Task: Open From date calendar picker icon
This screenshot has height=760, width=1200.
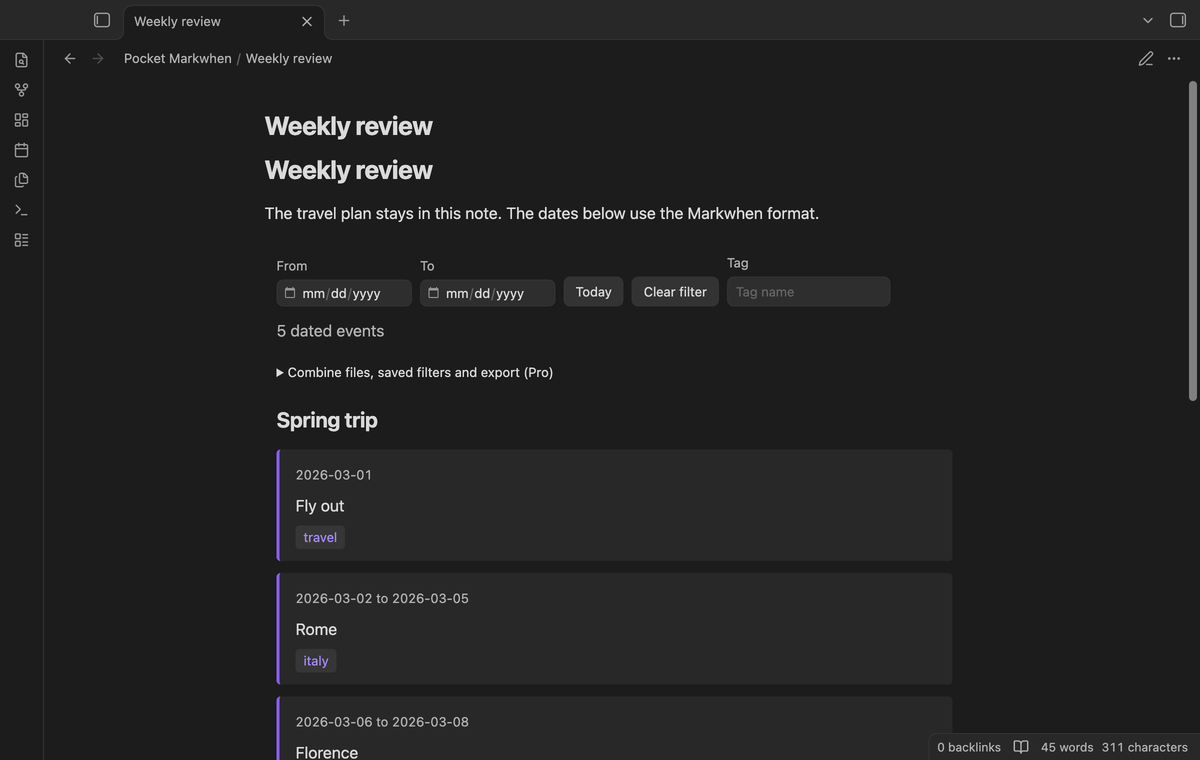Action: click(x=290, y=293)
